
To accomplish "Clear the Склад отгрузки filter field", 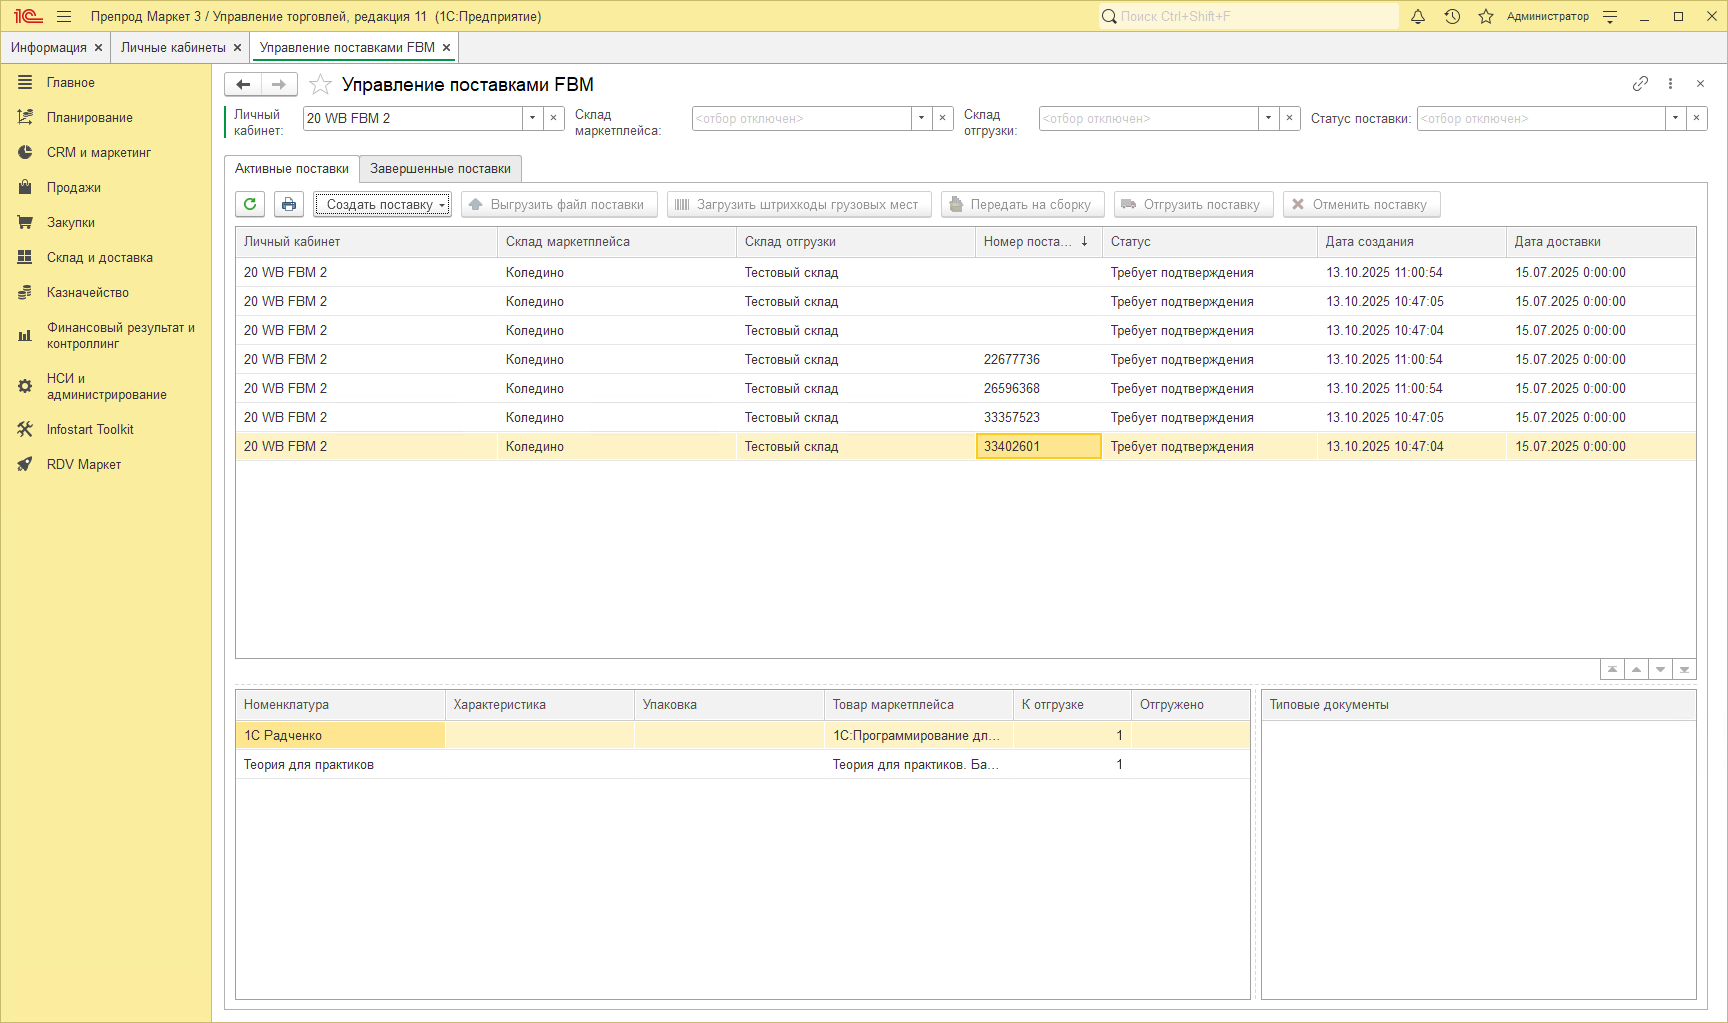I will [1290, 118].
